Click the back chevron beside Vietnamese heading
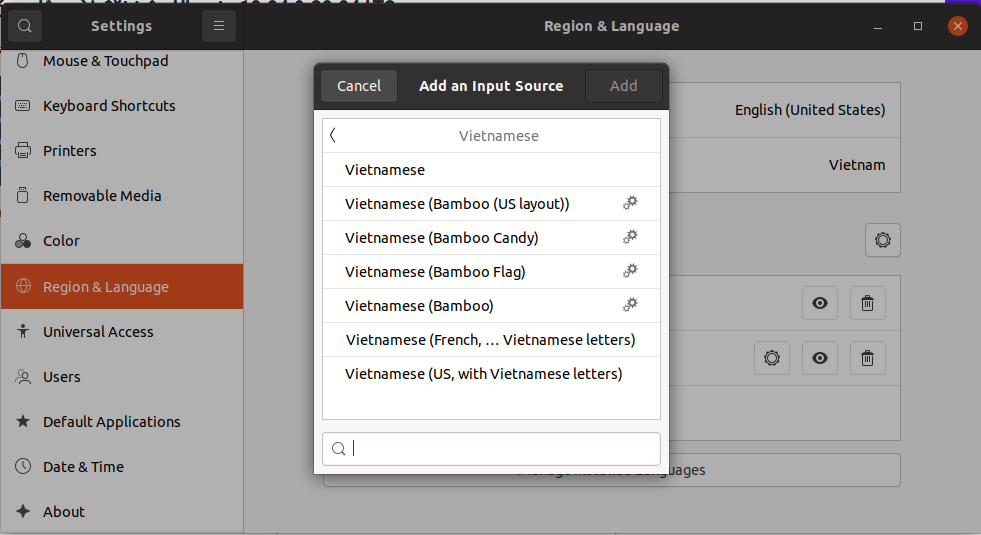This screenshot has width=981, height=535. point(333,135)
